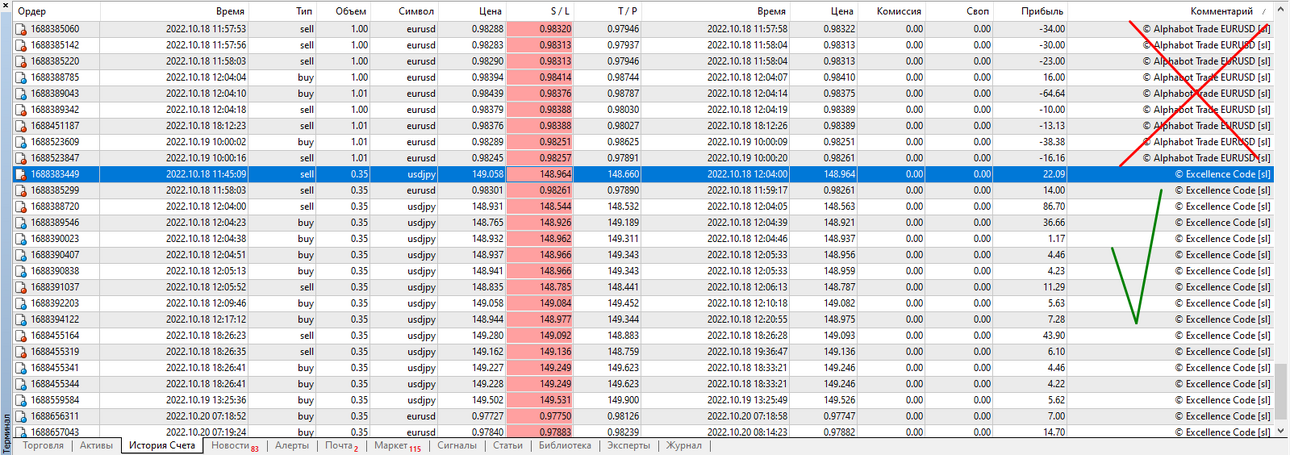The height and width of the screenshot is (455, 1290).
Task: Click the order icon for 1688389546
Action: [x=22, y=222]
